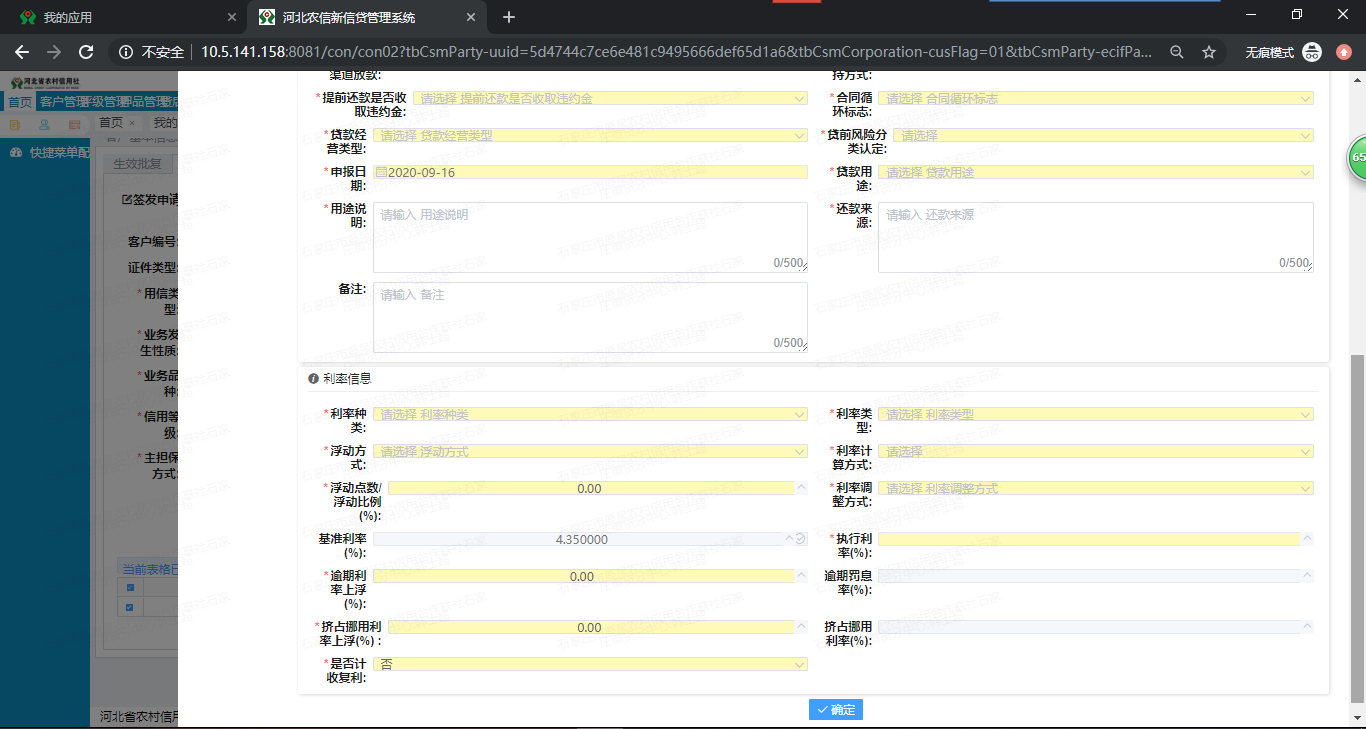Open the 浮动方式 dropdown

coord(590,451)
